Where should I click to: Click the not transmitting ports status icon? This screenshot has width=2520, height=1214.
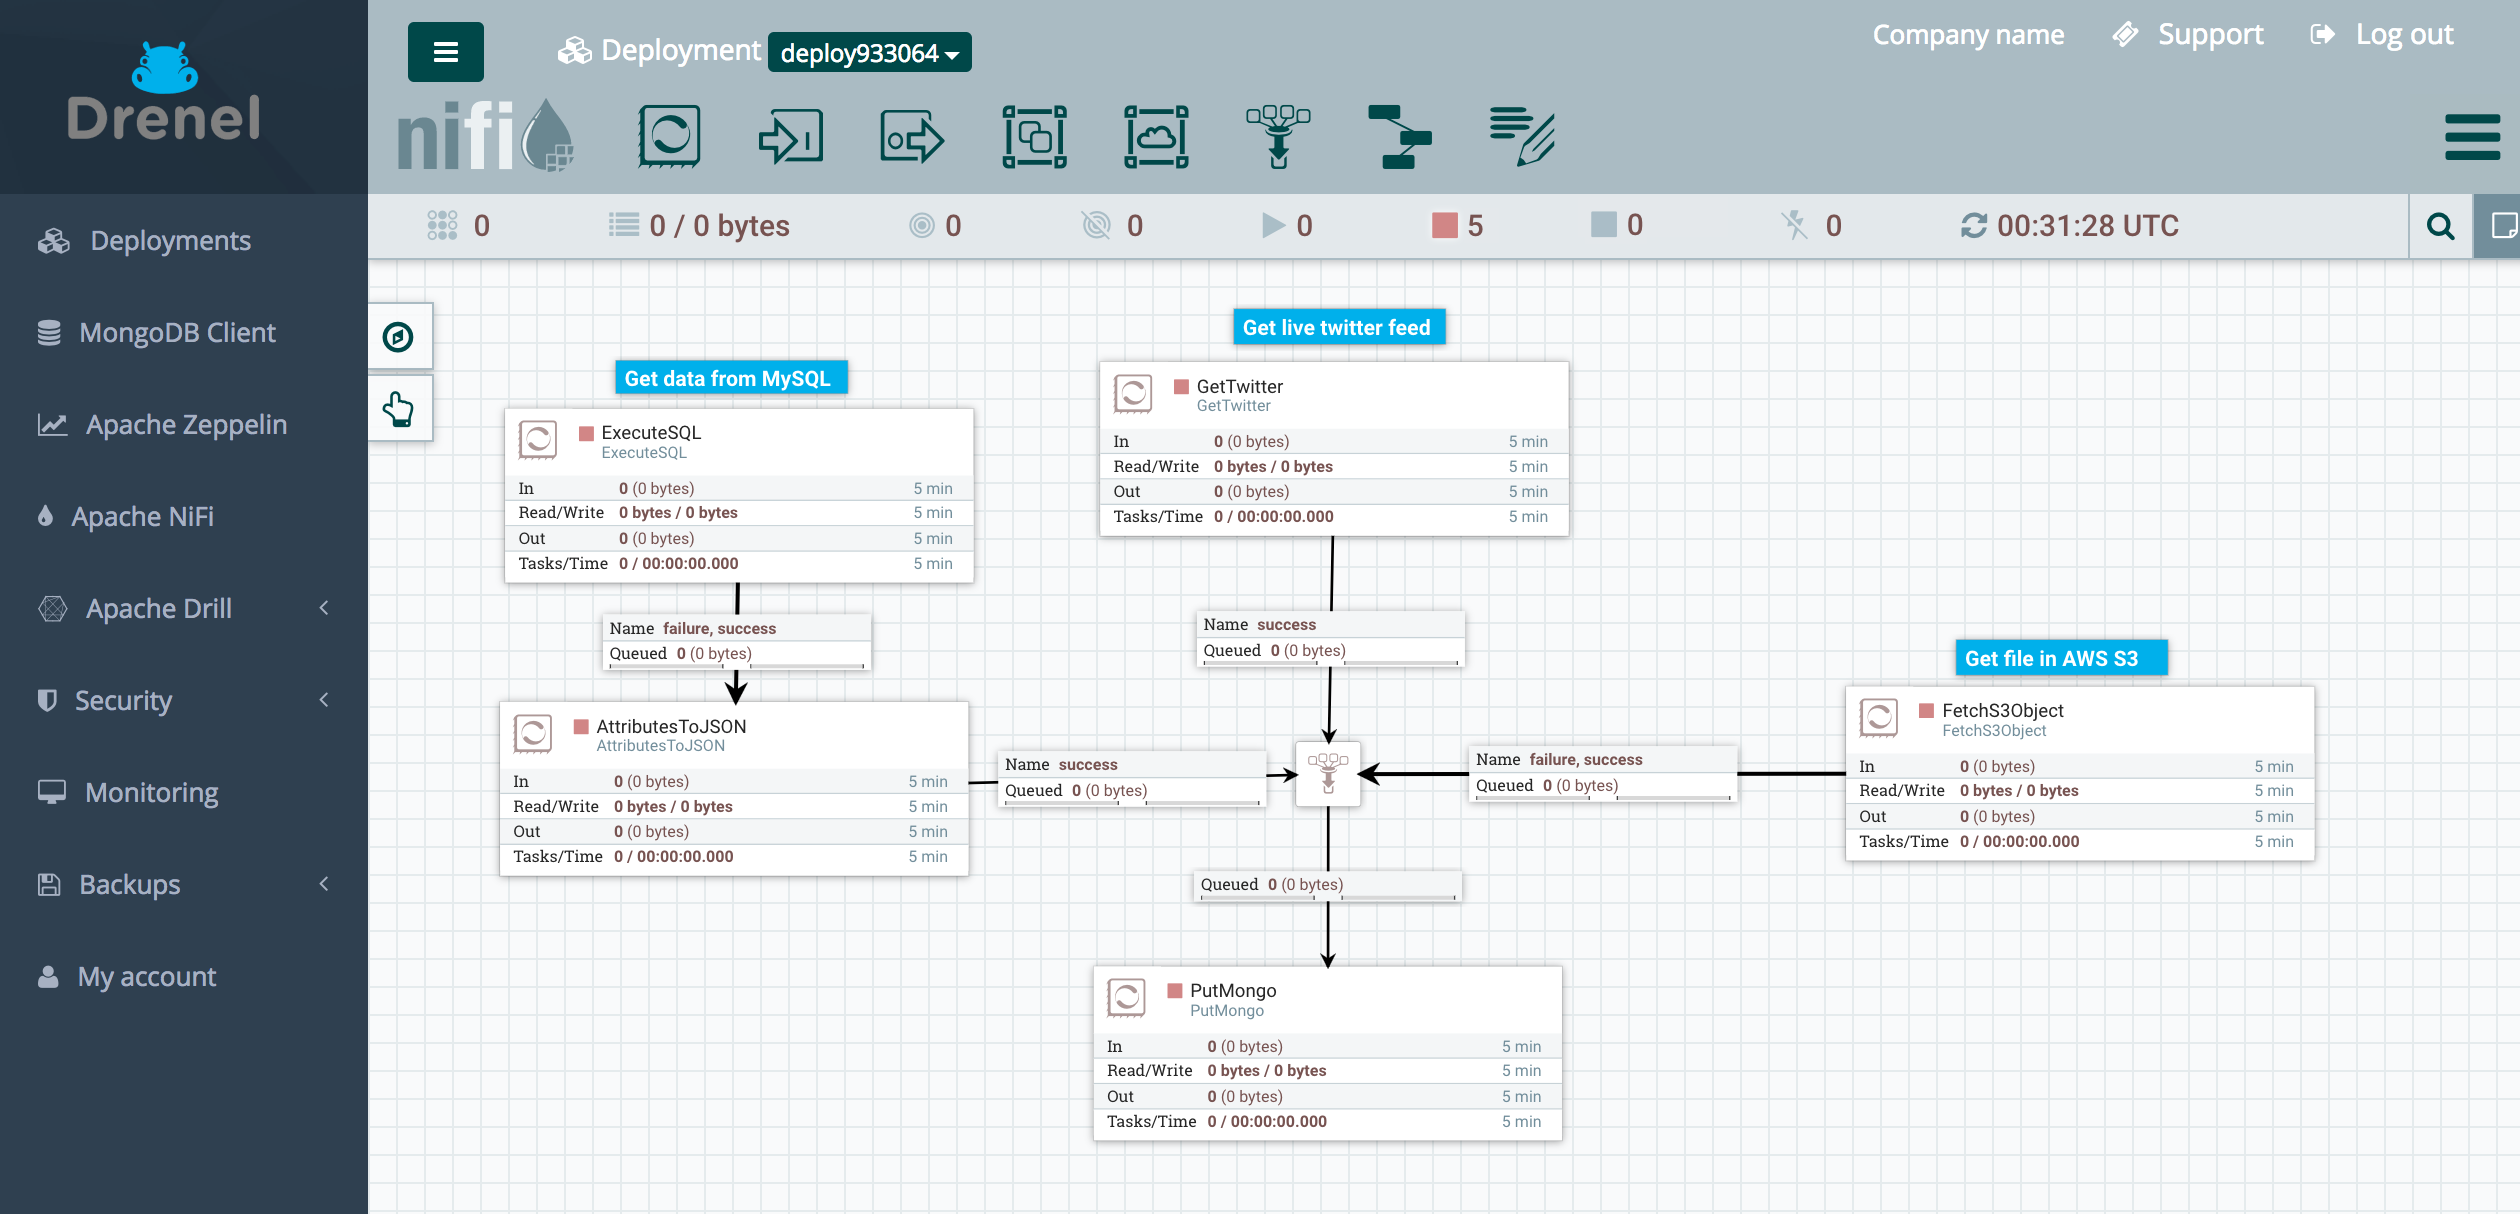(x=1097, y=226)
